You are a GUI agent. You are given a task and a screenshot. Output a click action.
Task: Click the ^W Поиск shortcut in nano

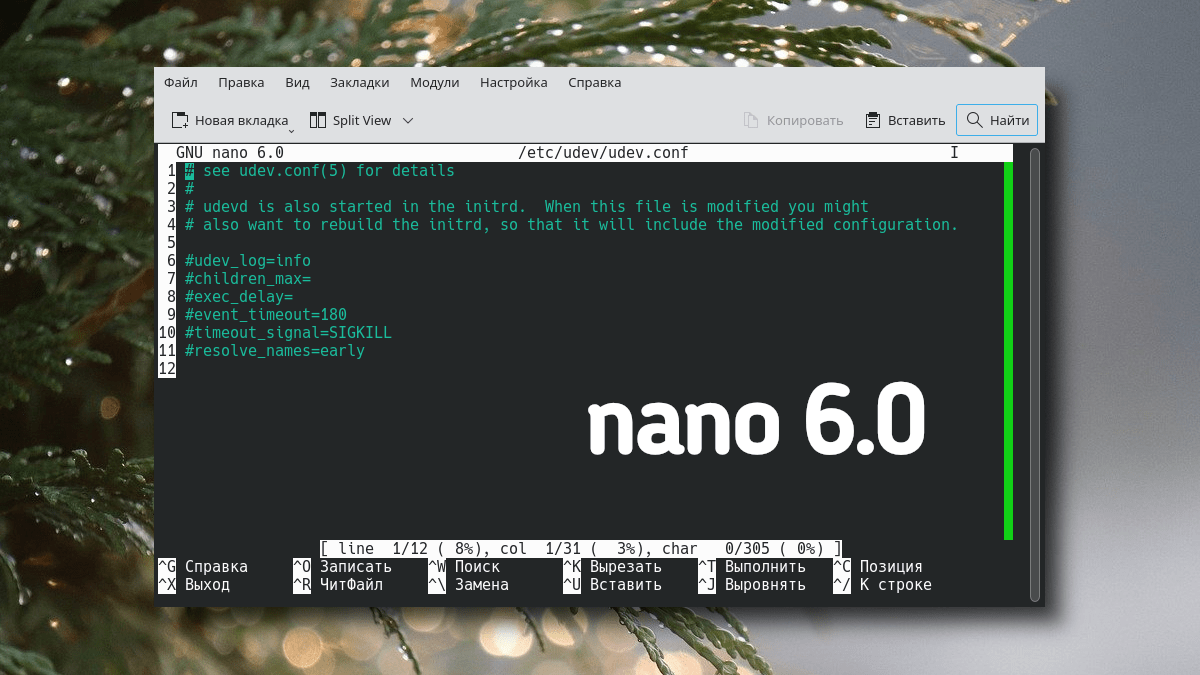(x=465, y=567)
